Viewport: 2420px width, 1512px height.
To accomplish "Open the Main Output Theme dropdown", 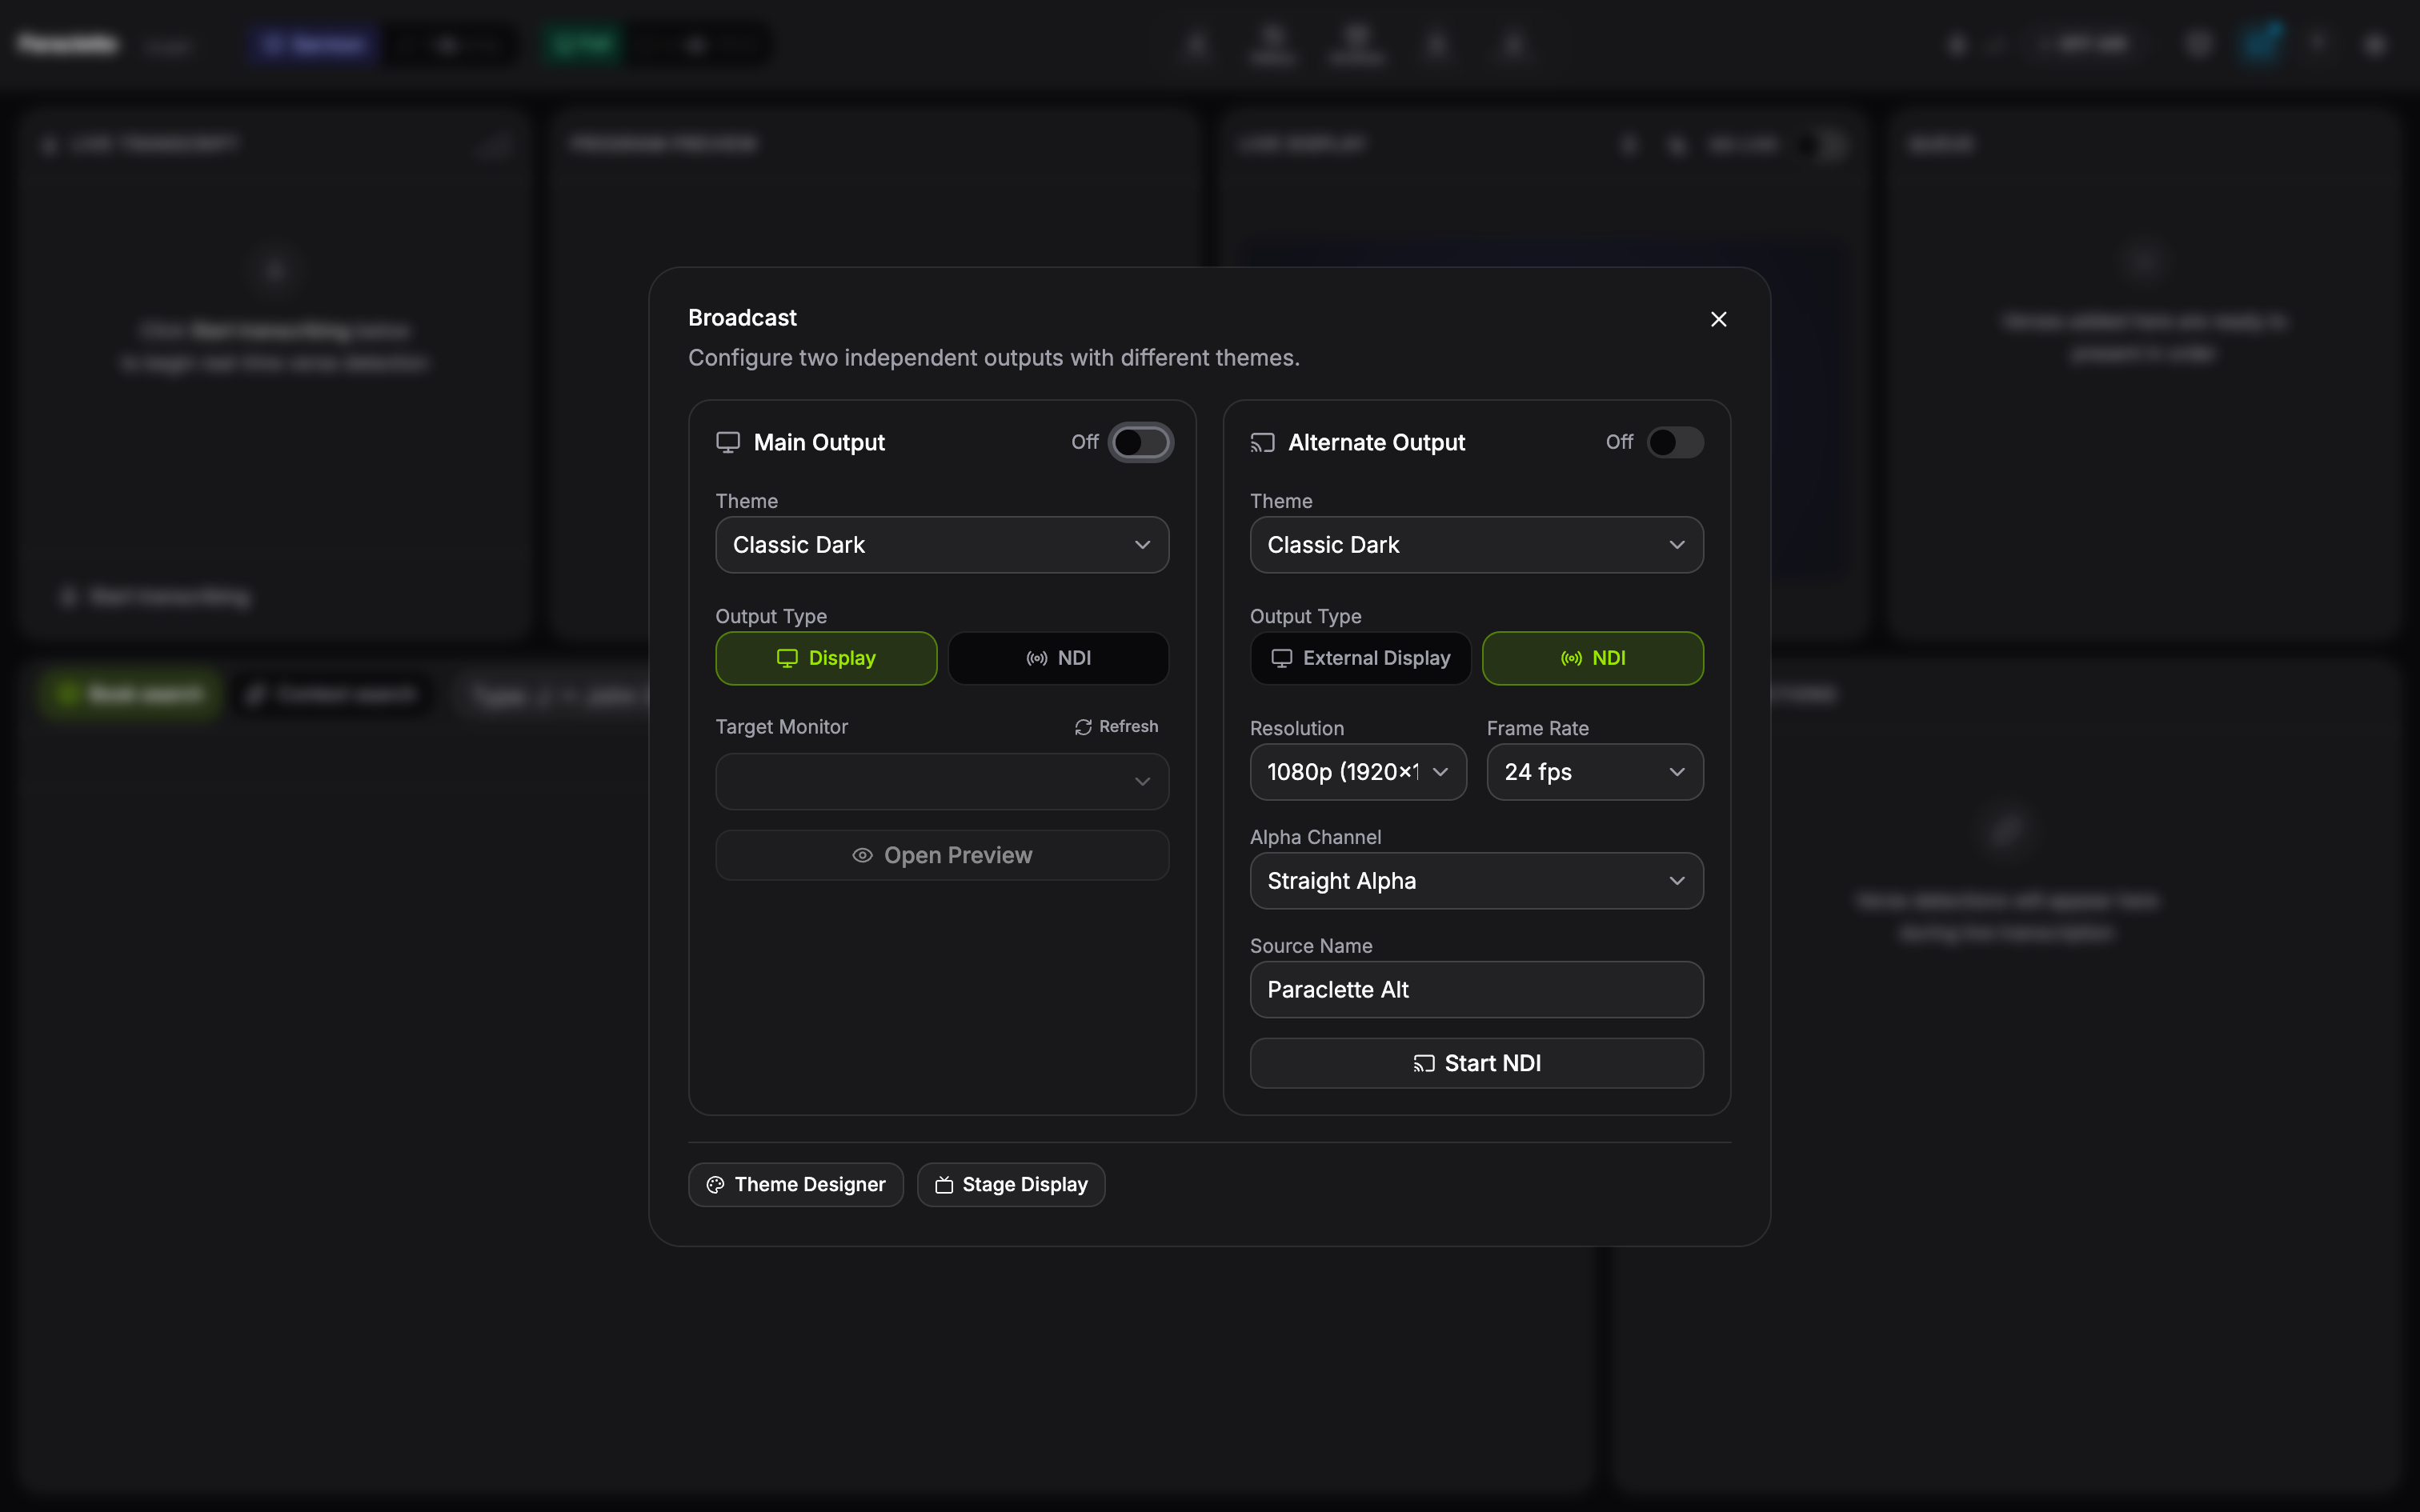I will coord(942,545).
